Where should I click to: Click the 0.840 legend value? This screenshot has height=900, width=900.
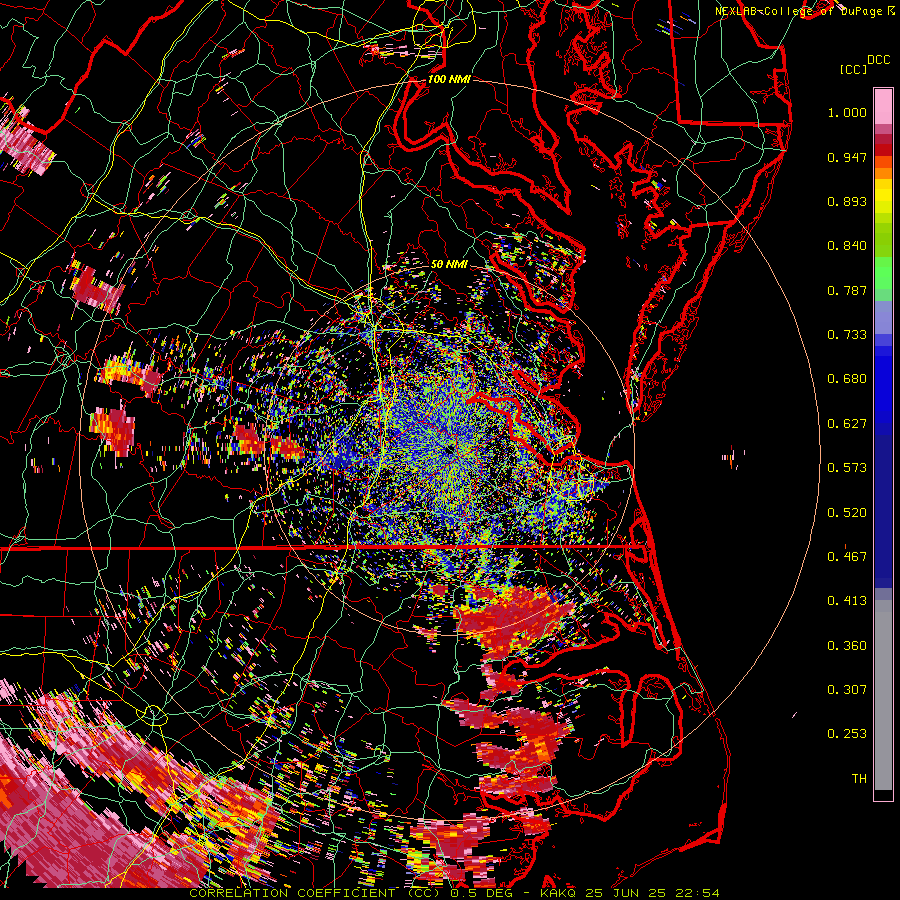tap(847, 246)
